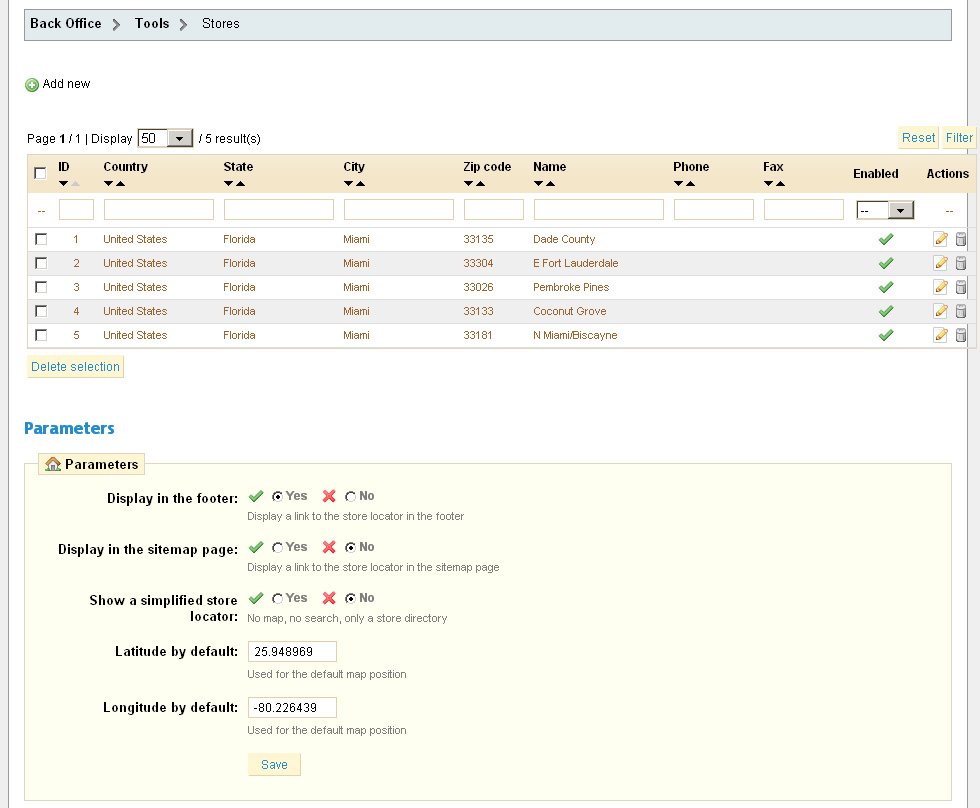Delete the E Fort Lauderdale store
The width and height of the screenshot is (980, 808).
tap(961, 263)
